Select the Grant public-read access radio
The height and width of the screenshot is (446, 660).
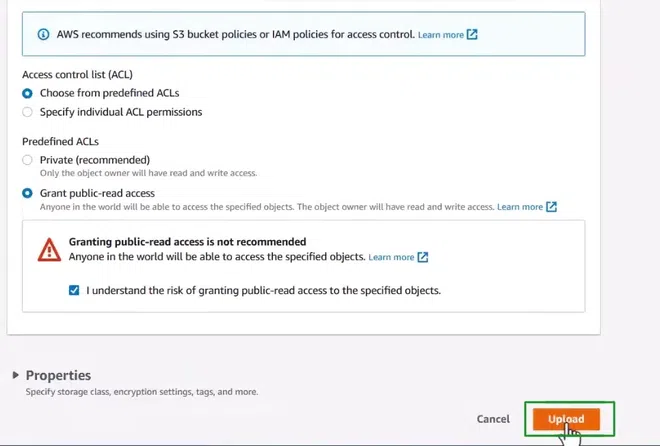pos(28,193)
